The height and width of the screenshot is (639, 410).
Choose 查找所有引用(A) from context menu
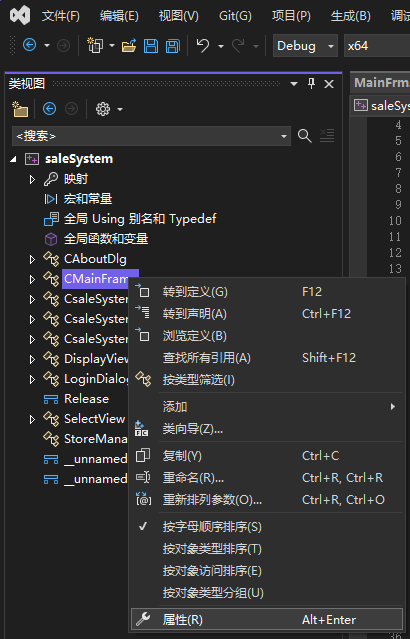(x=267, y=358)
